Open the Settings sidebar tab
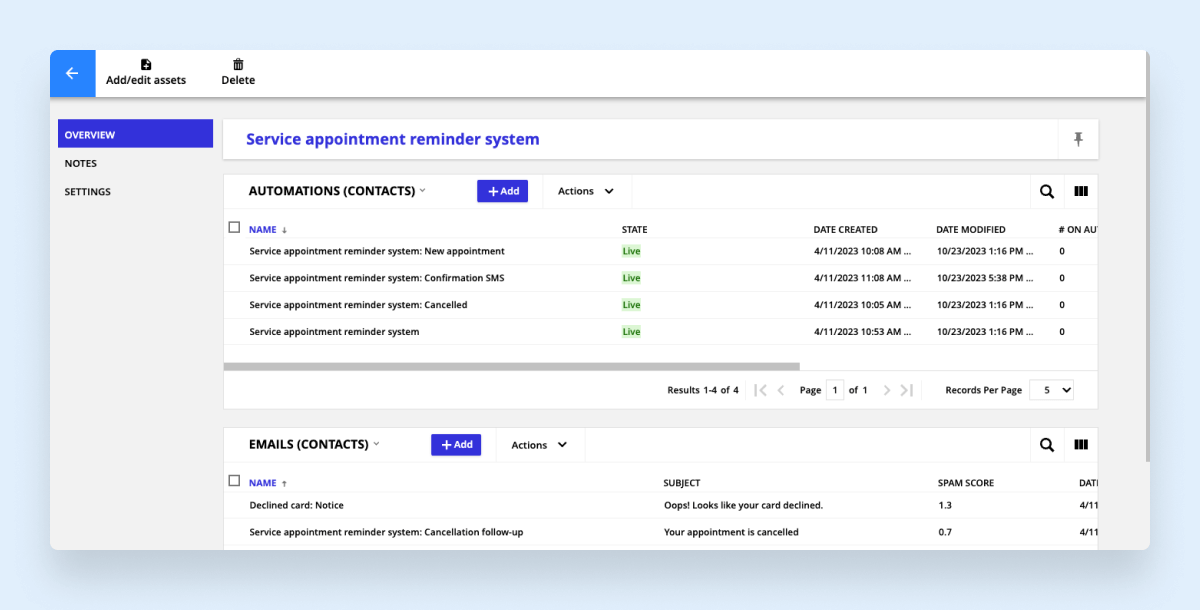Viewport: 1200px width, 610px height. click(88, 191)
